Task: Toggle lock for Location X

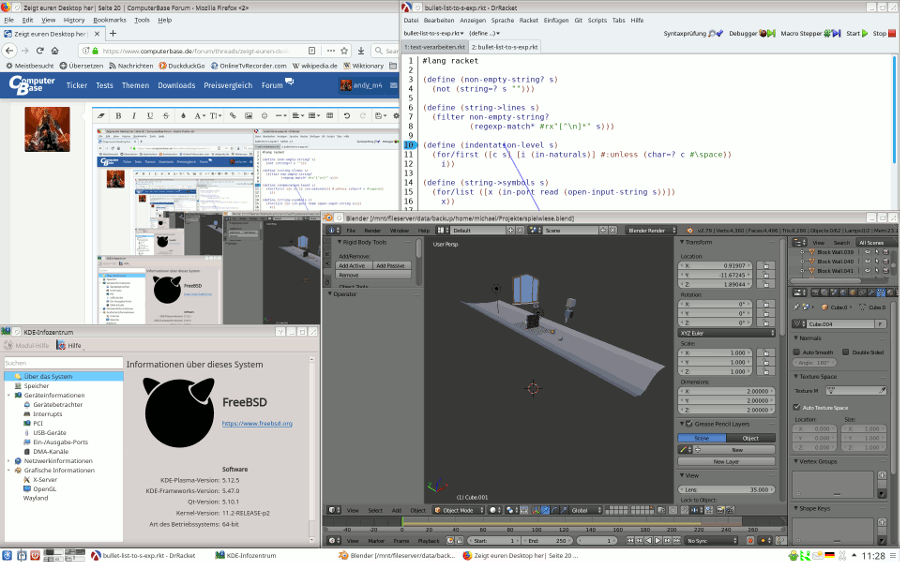Action: [x=766, y=266]
